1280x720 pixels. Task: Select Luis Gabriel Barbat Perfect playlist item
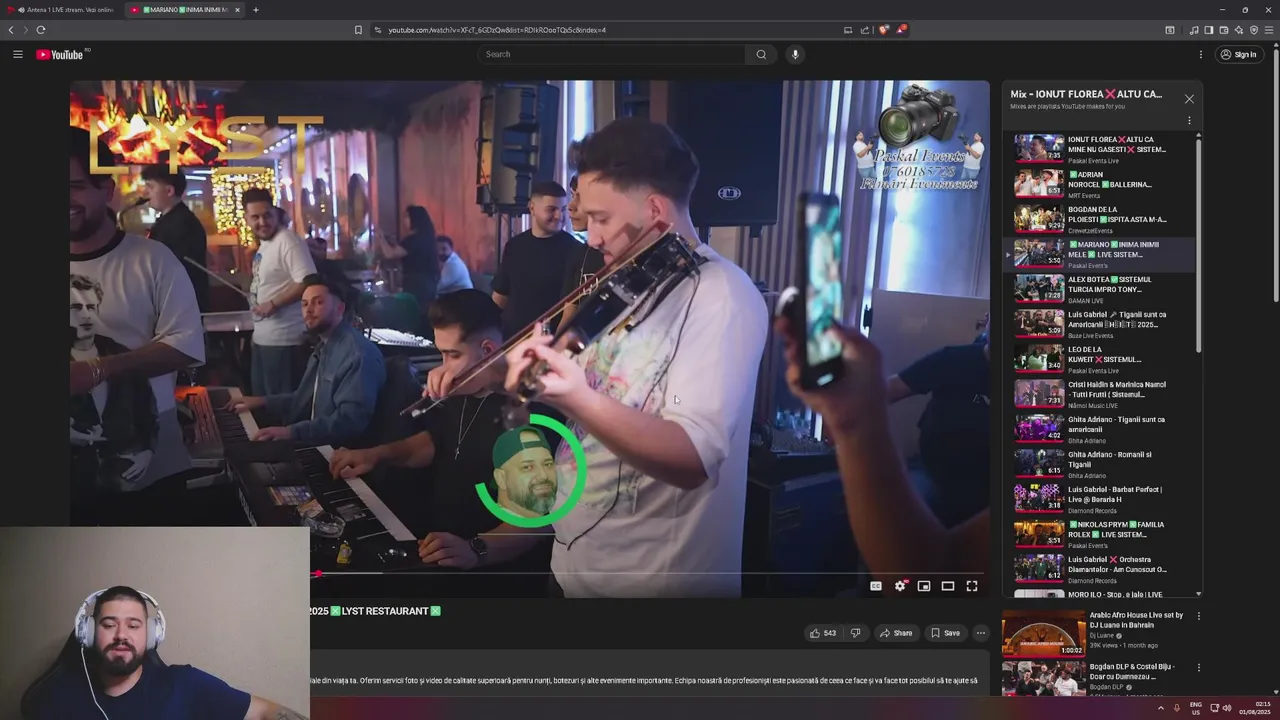coord(1100,499)
